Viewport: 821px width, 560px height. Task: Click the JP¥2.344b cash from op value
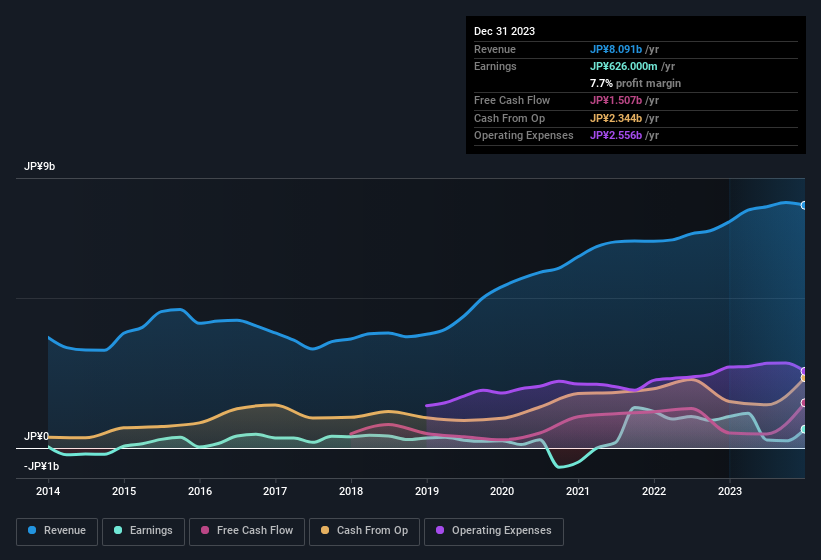(616, 118)
